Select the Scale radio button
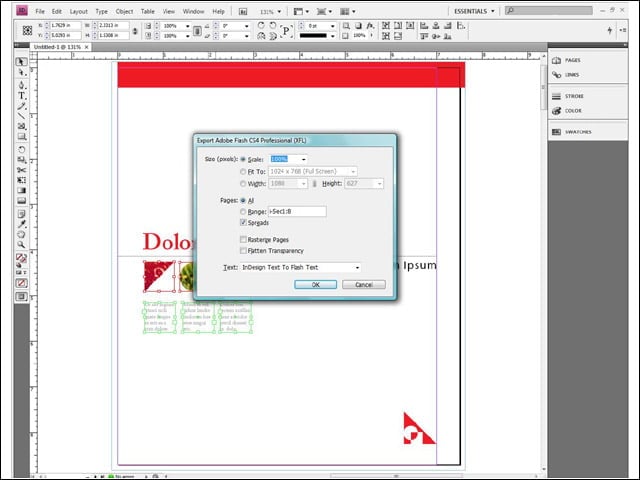 point(243,159)
